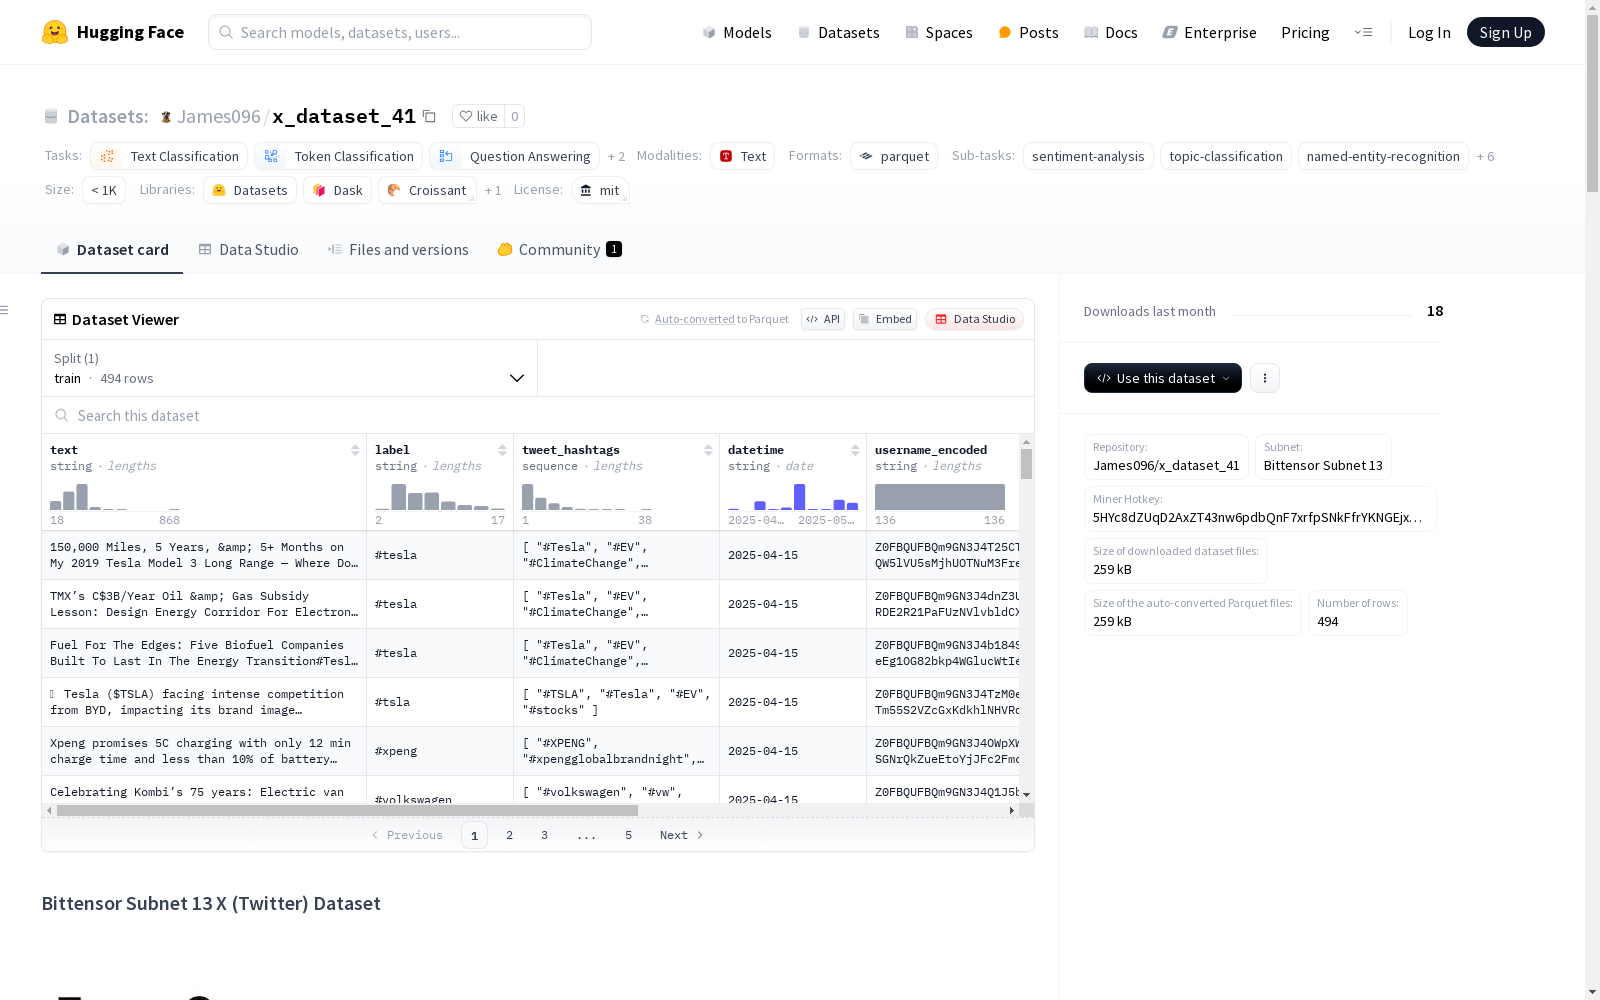
Task: Click the Sign Up button
Action: tap(1505, 32)
